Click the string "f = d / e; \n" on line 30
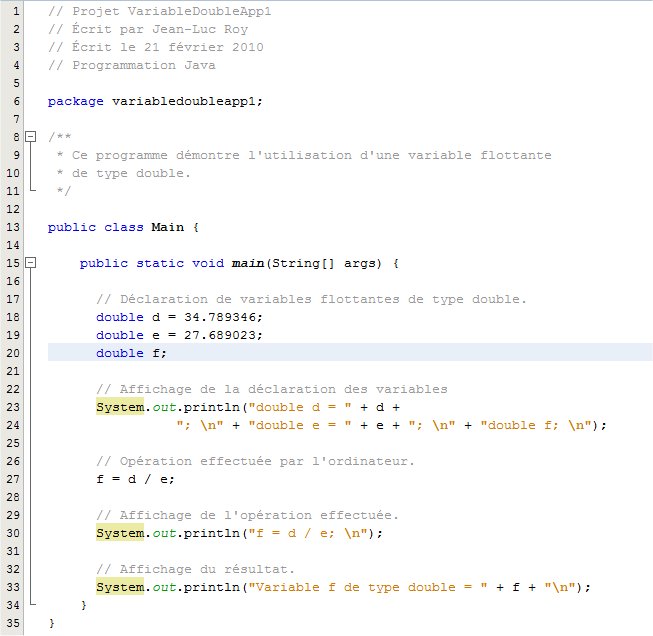The height and width of the screenshot is (636, 653). [x=308, y=533]
